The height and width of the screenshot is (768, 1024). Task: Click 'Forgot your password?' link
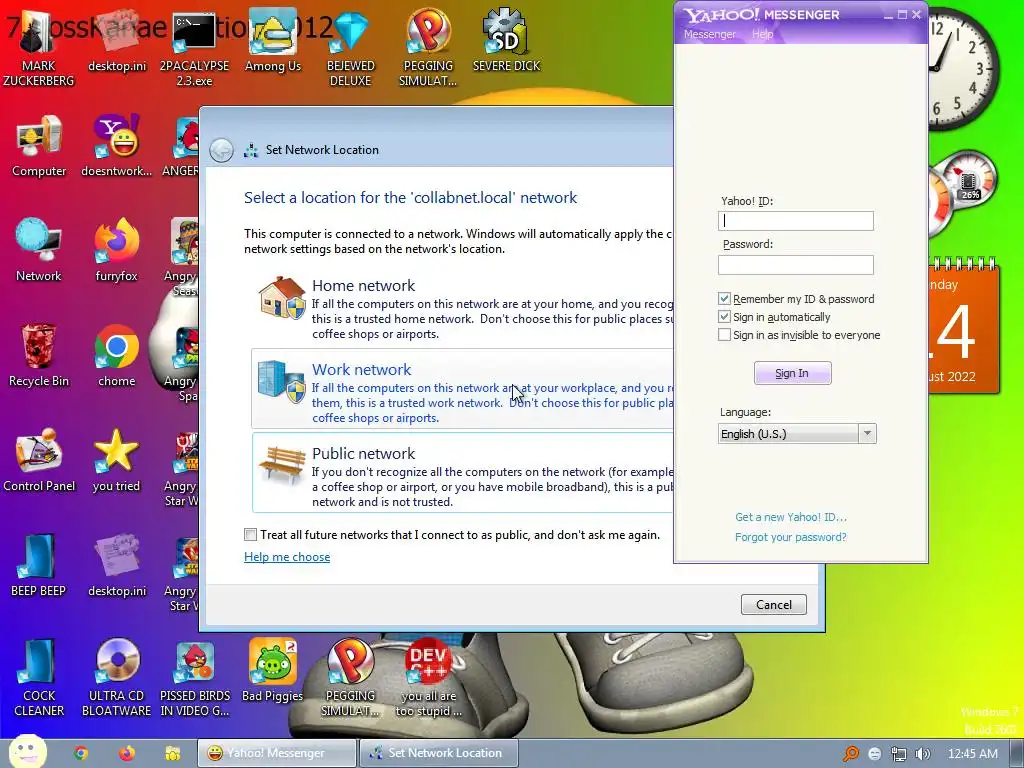(790, 537)
